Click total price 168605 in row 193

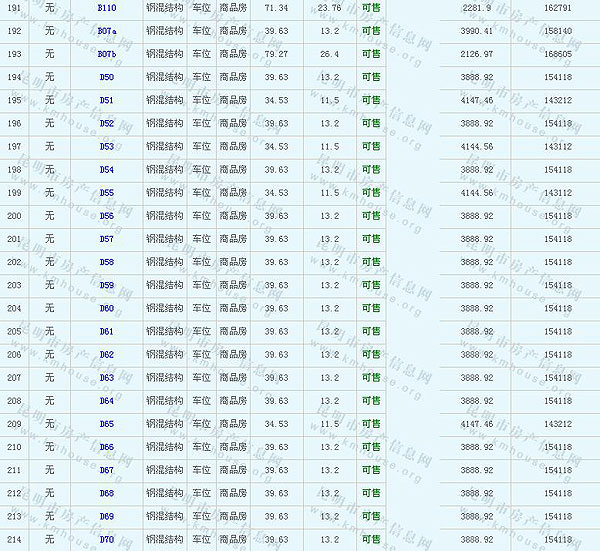[x=558, y=54]
